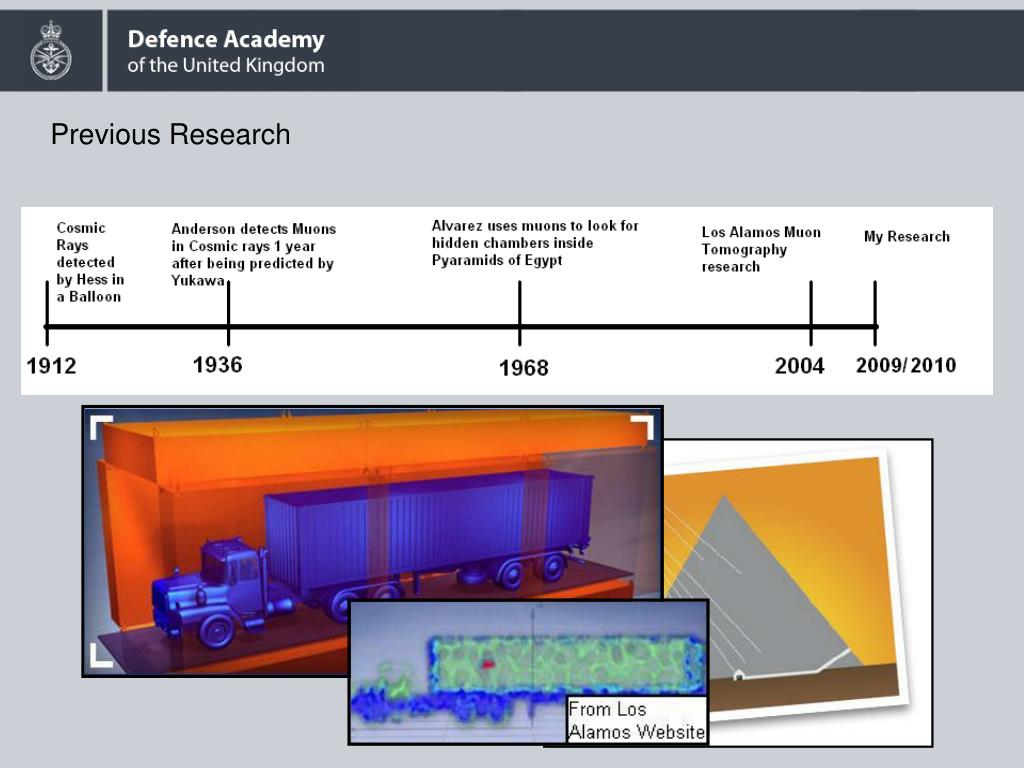Click the top-left corner bracket of truck image

click(x=101, y=427)
